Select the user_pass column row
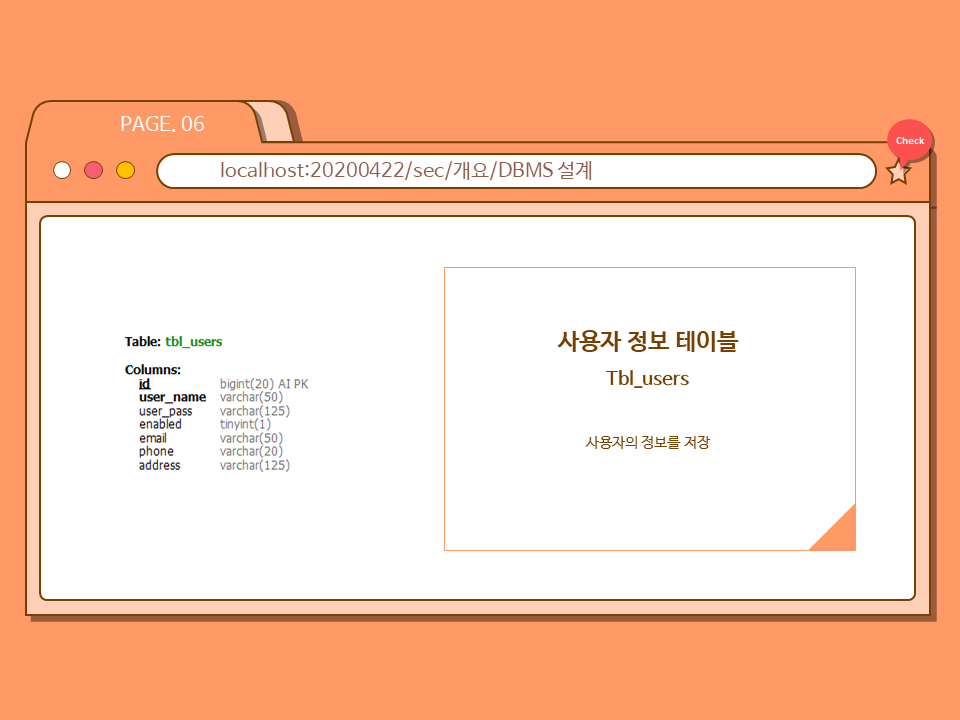The height and width of the screenshot is (720, 960). pyautogui.click(x=165, y=411)
